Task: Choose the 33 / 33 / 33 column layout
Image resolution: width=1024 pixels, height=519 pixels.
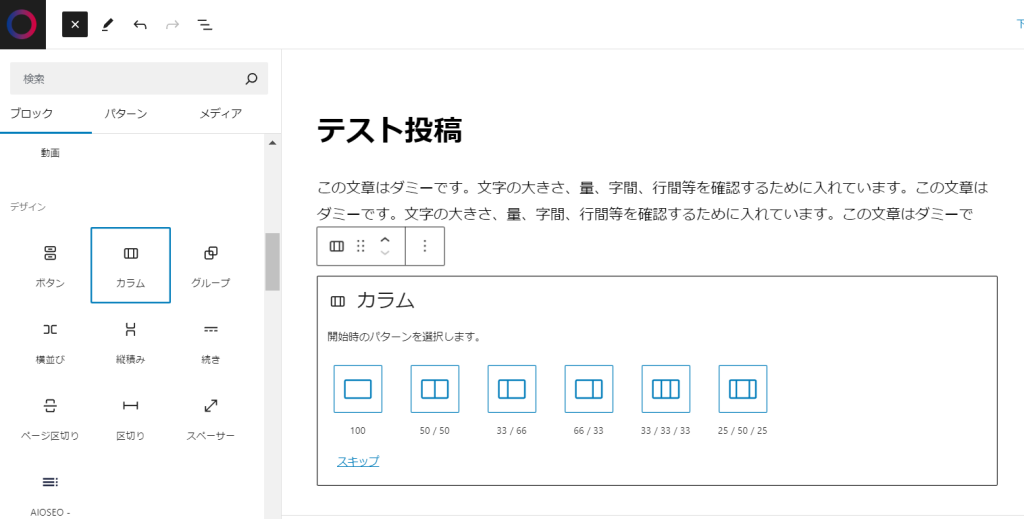Action: (666, 389)
